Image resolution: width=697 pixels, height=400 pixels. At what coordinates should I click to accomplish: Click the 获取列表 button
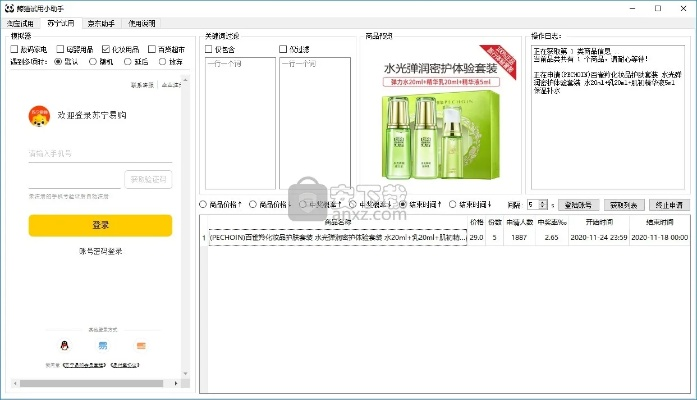coord(624,205)
